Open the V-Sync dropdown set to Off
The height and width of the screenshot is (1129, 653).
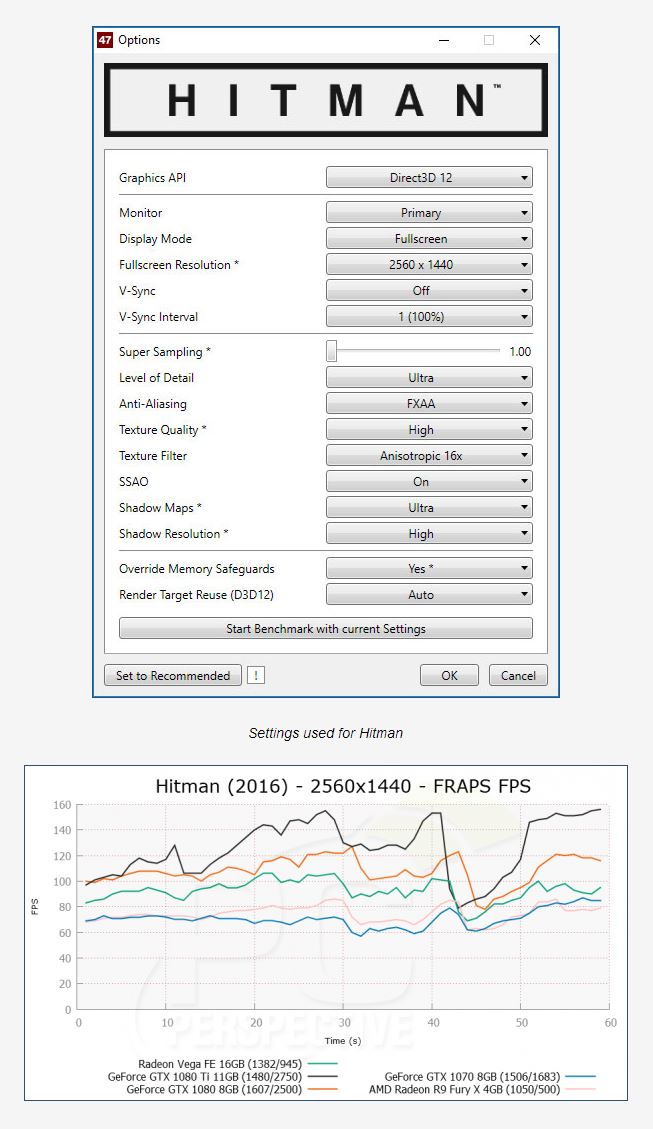pos(429,290)
